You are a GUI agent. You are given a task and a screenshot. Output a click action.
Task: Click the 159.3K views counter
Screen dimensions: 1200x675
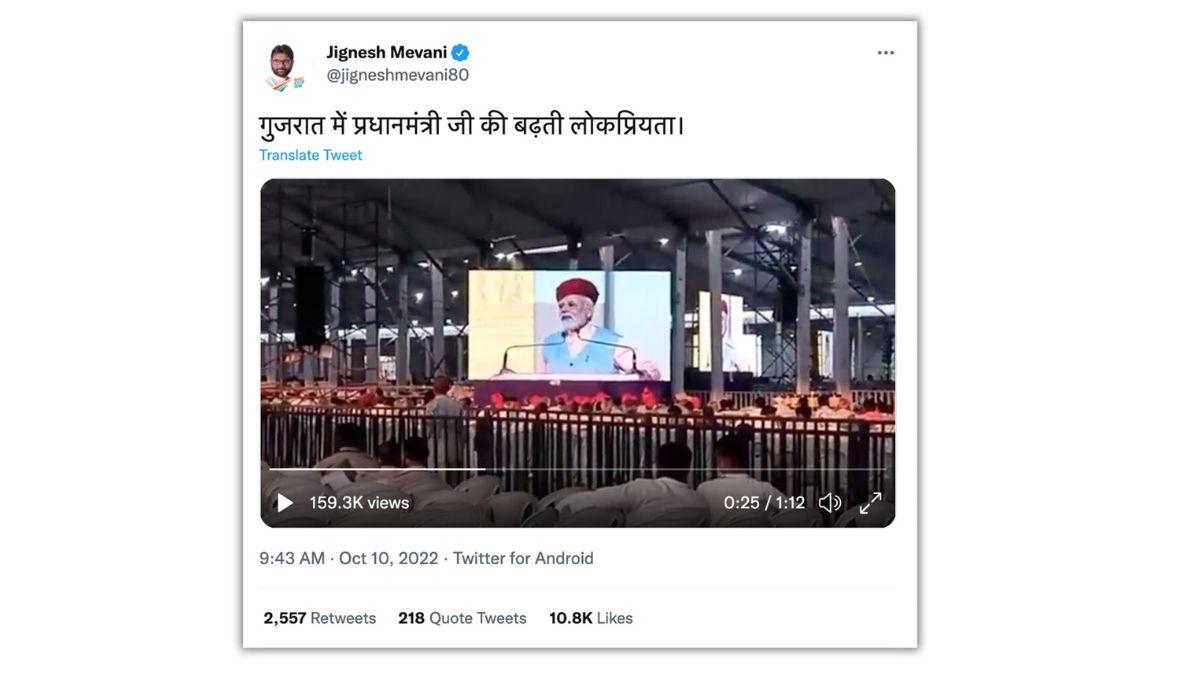[359, 503]
